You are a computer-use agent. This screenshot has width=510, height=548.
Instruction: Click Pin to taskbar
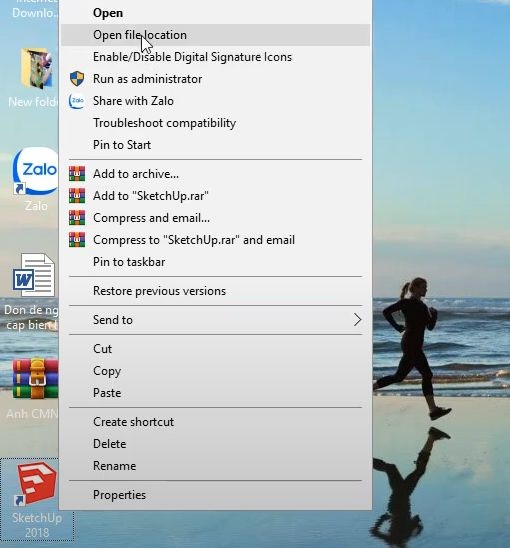[215, 262]
